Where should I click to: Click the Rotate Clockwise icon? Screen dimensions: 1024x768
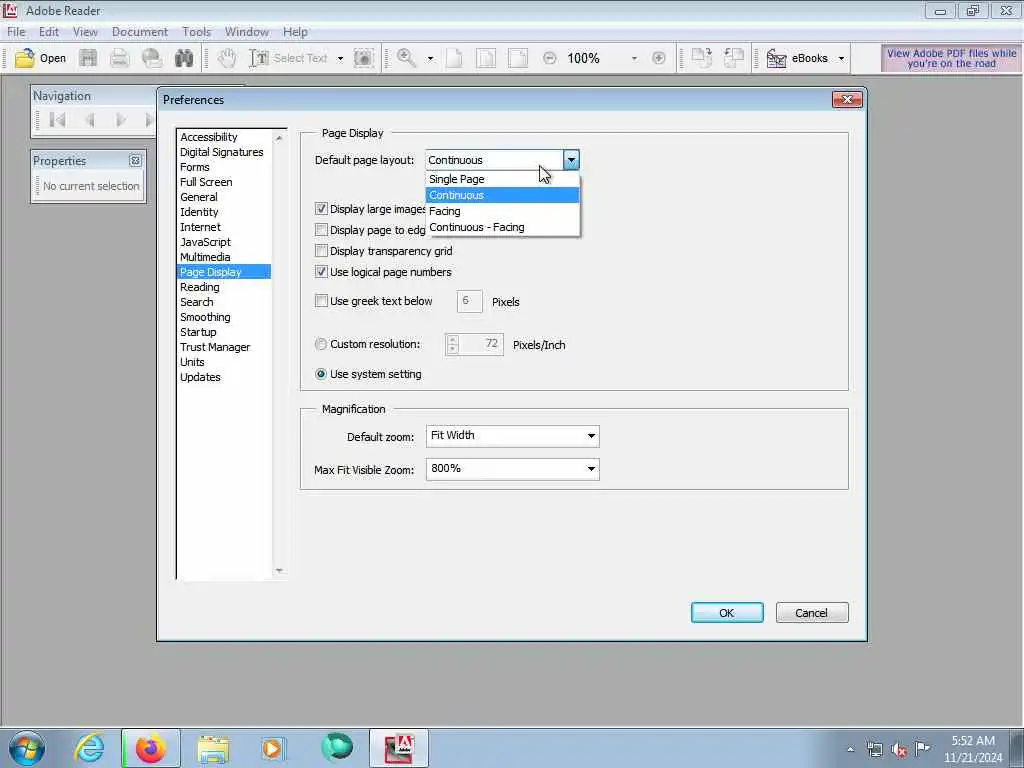pos(702,58)
